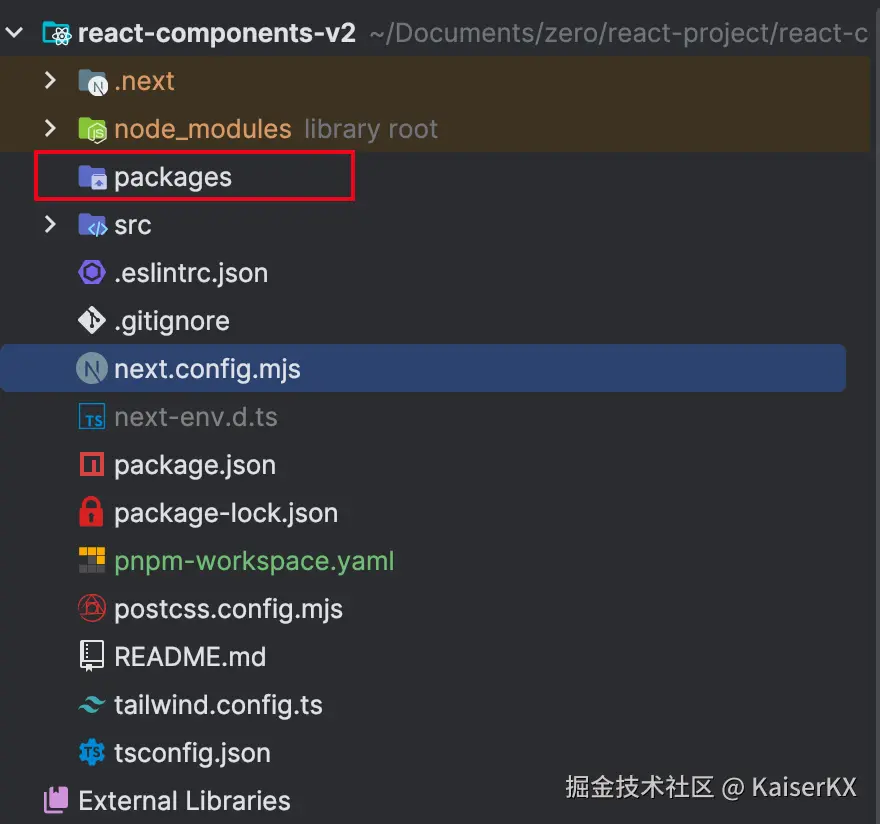Collapse the react-components-v2 project root

coord(14,33)
